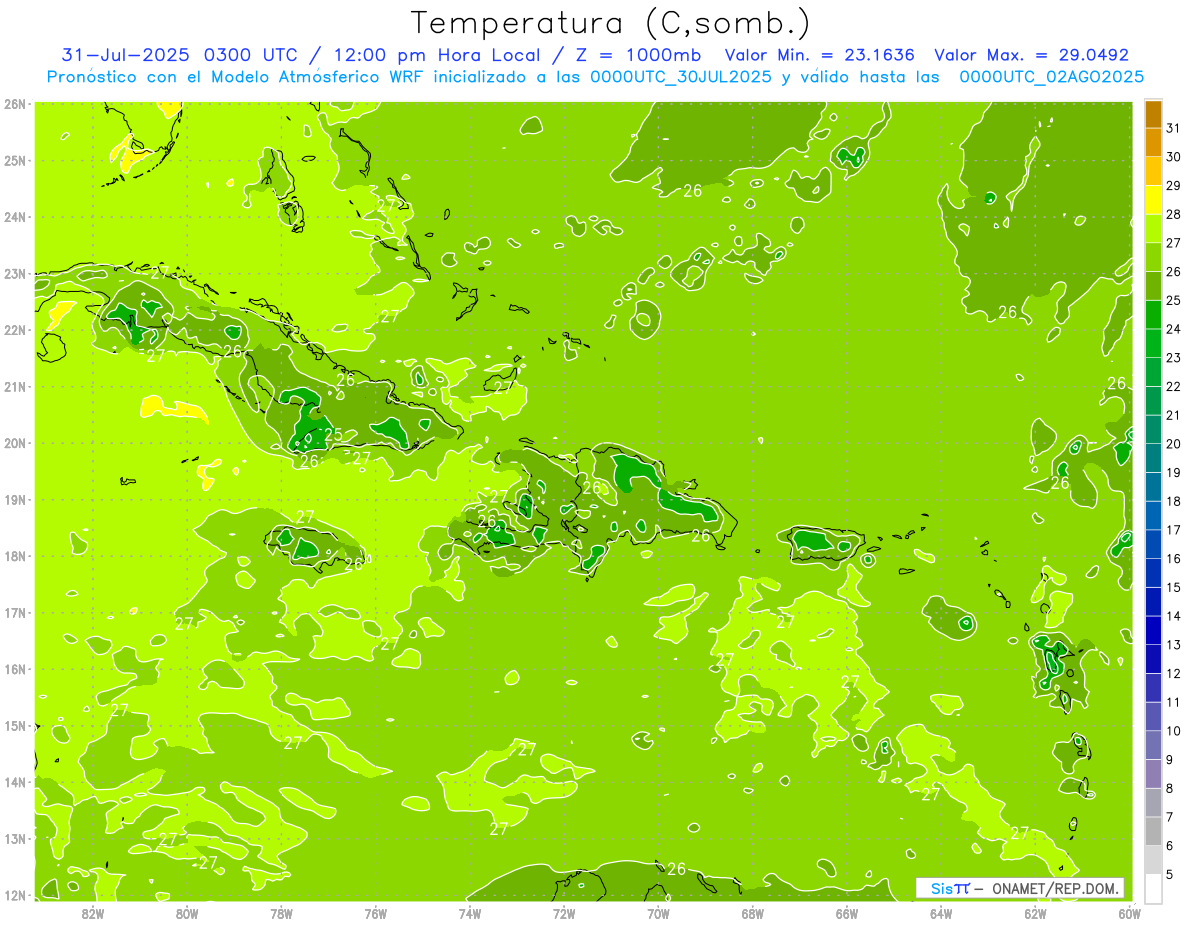
Task: Click the purple 8–9 colorbar segment
Action: click(x=1153, y=773)
